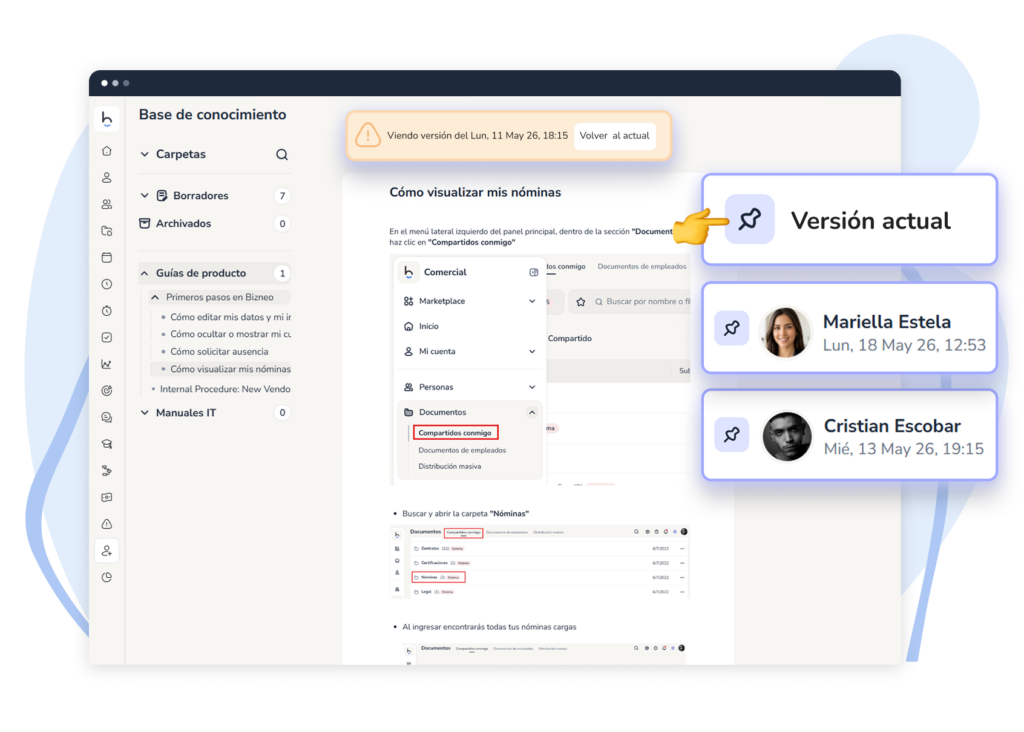
Task: Click the Guías de producto count badge 1
Action: (282, 274)
